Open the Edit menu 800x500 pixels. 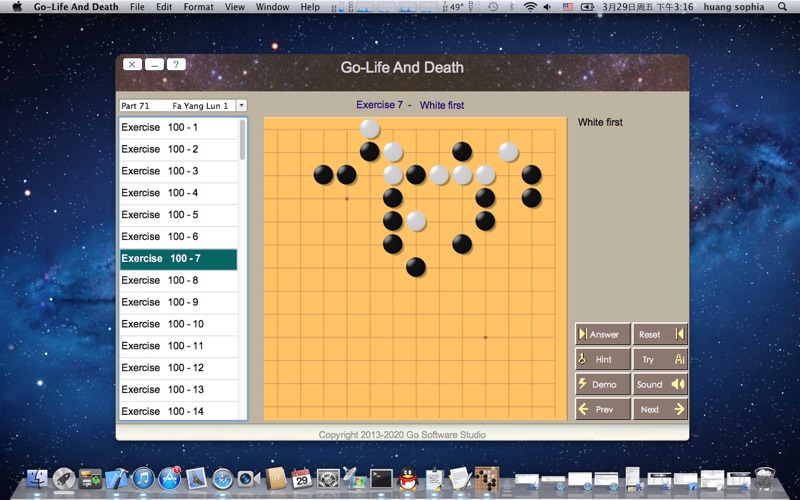164,7
